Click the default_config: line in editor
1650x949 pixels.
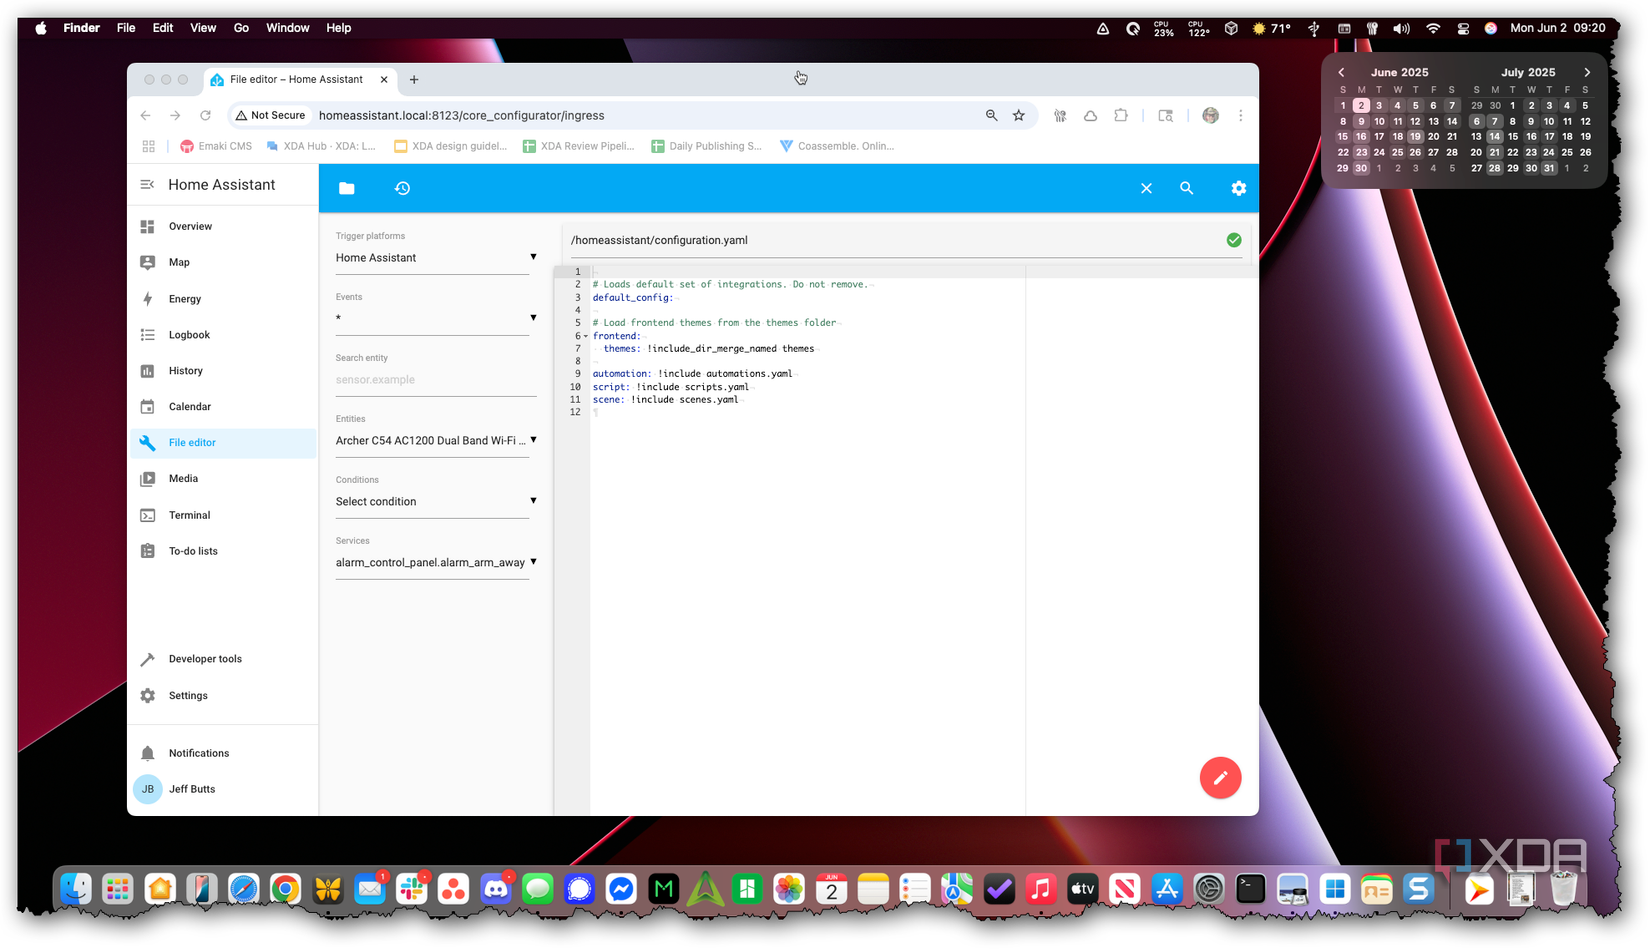click(632, 298)
